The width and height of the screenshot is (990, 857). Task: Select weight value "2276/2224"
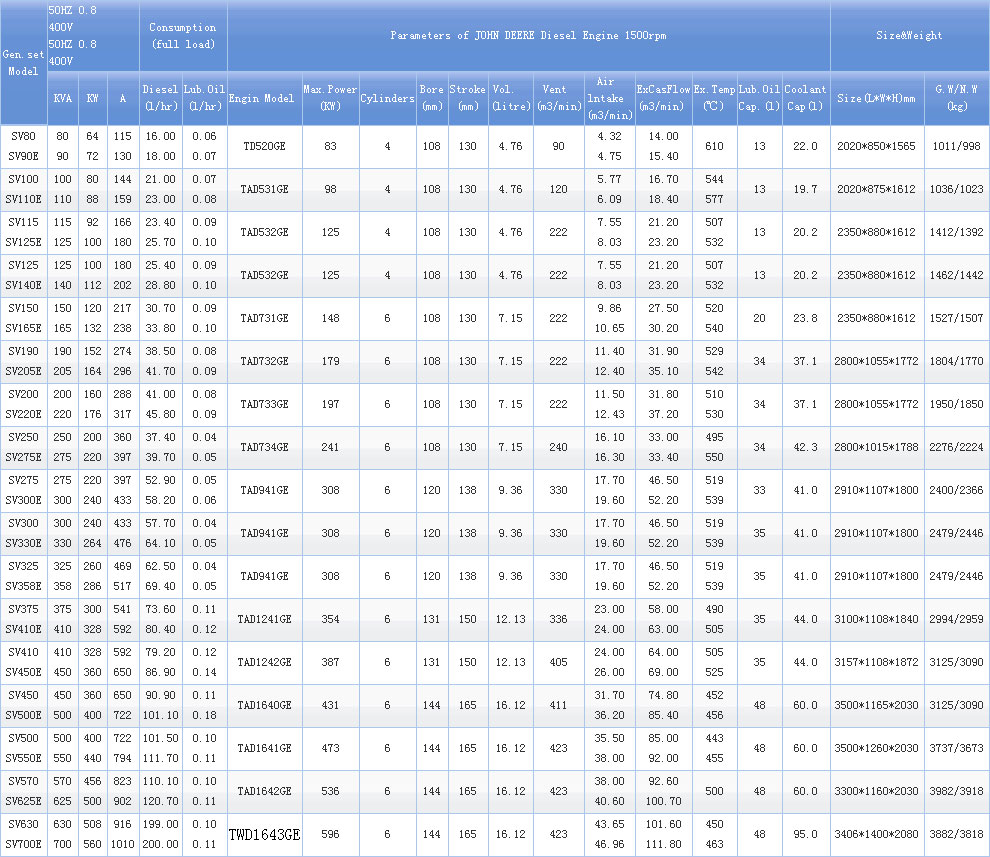[957, 446]
